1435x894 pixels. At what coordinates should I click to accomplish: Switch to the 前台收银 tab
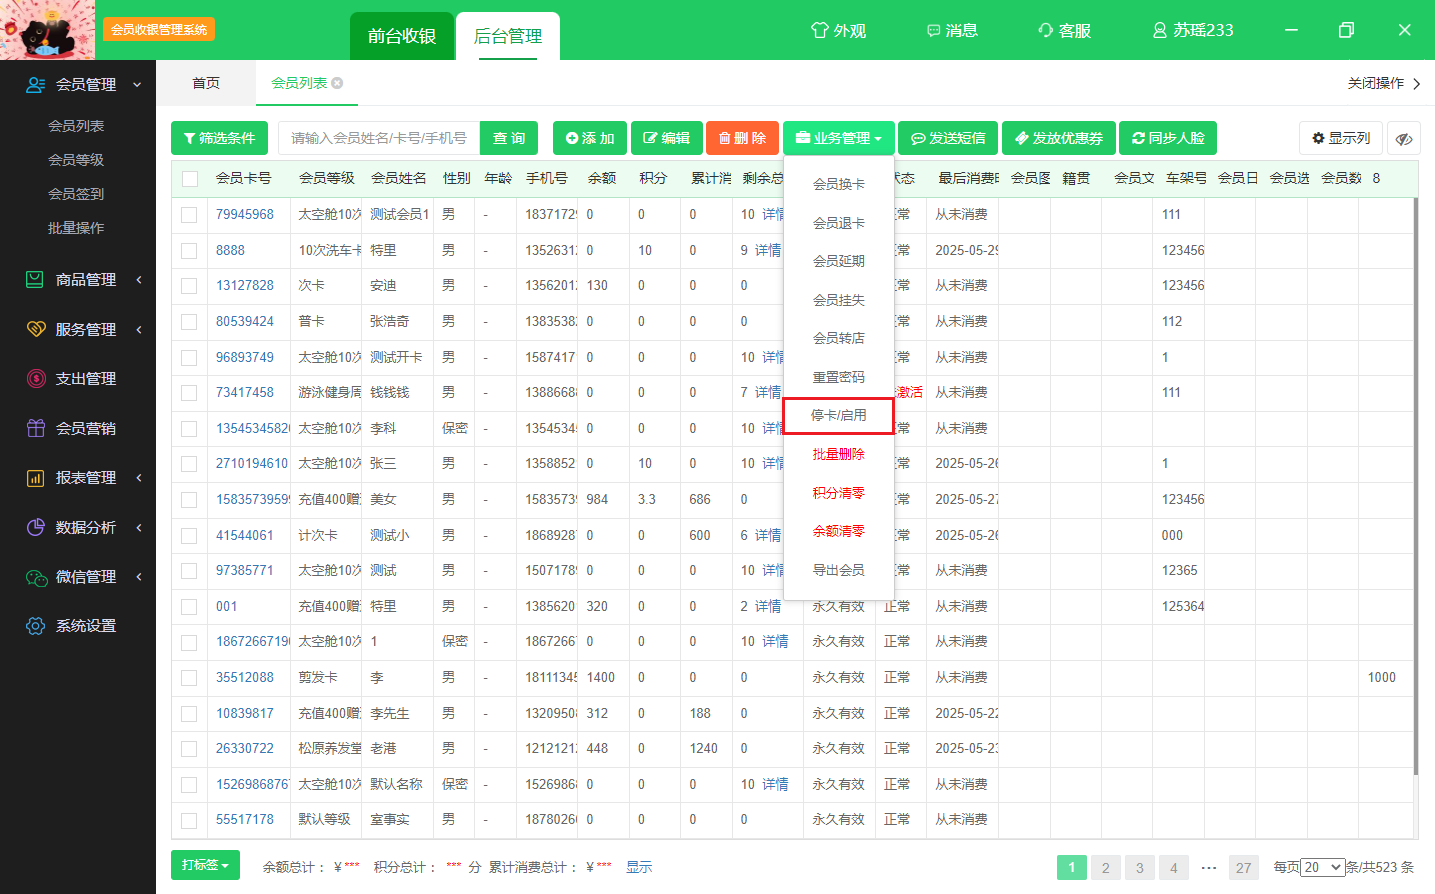pyautogui.click(x=402, y=36)
